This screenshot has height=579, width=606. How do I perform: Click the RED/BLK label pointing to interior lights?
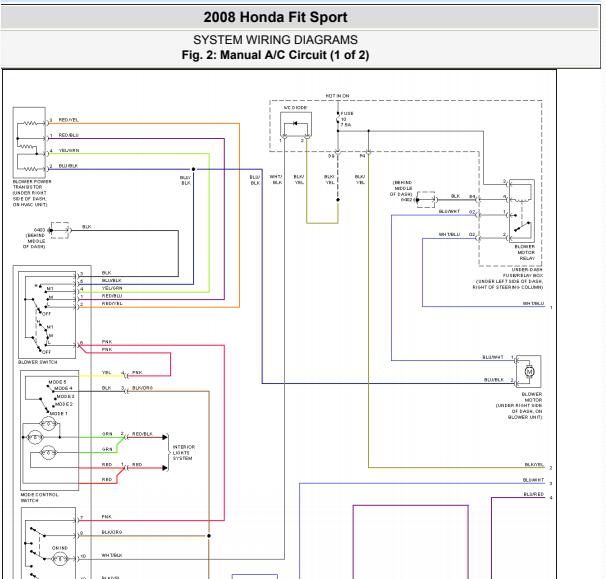point(142,434)
